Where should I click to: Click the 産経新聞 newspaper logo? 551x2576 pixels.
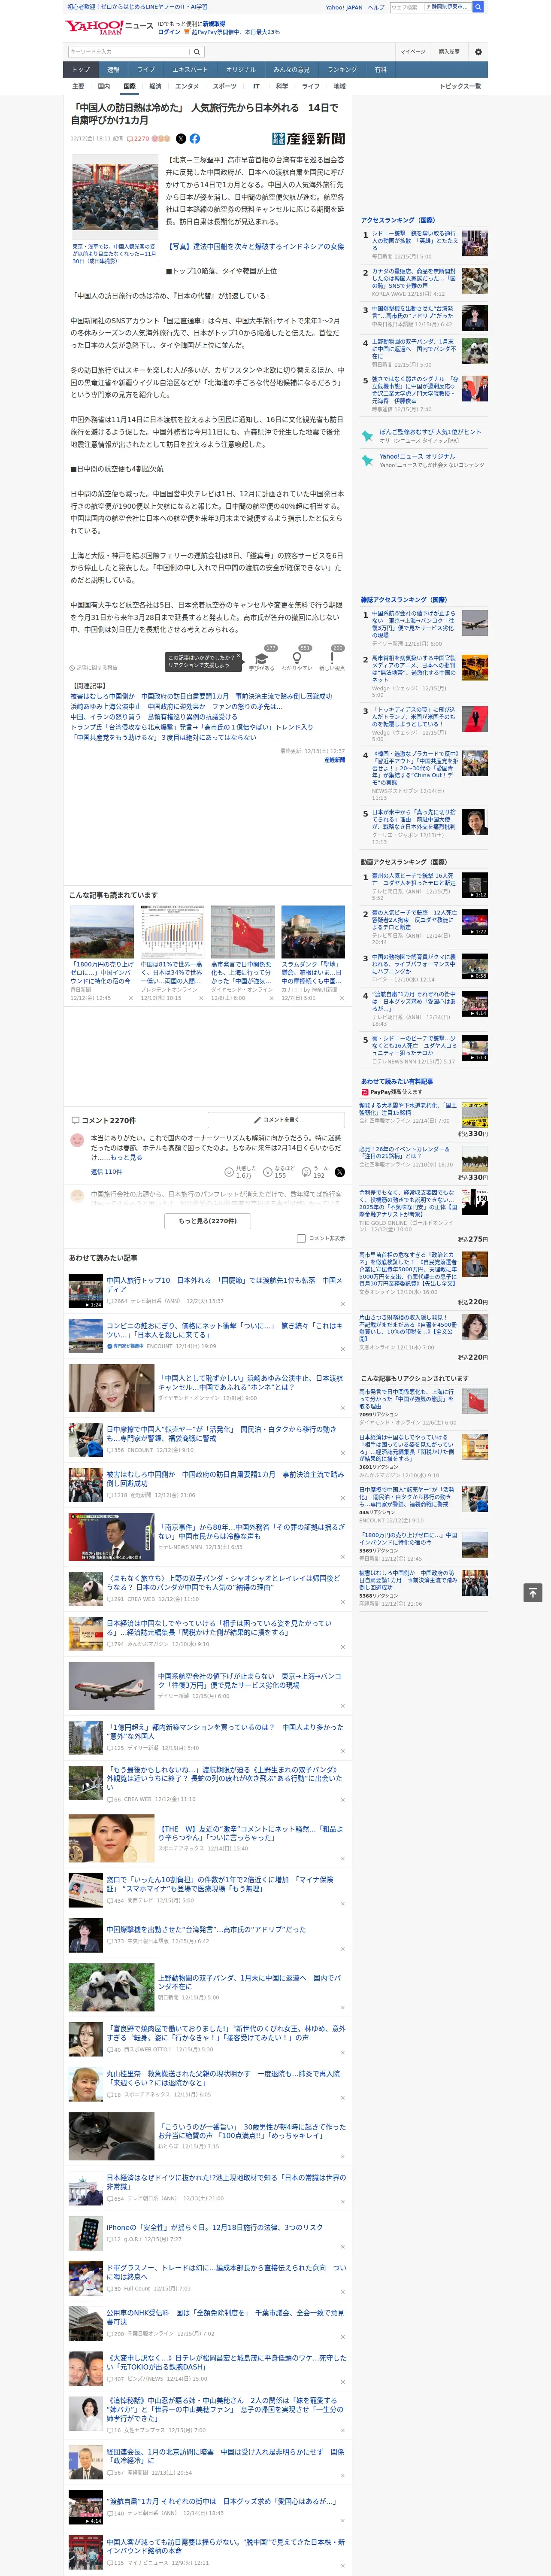click(x=308, y=139)
